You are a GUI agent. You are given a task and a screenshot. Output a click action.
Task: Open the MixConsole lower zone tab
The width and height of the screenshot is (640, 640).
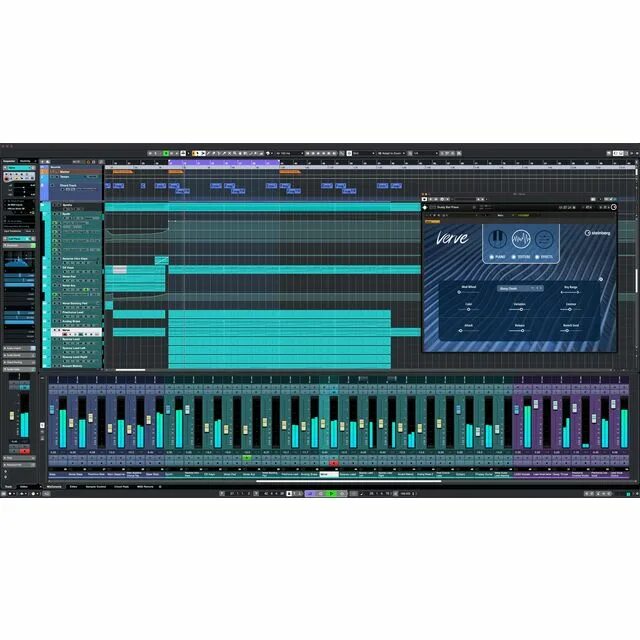click(54, 487)
